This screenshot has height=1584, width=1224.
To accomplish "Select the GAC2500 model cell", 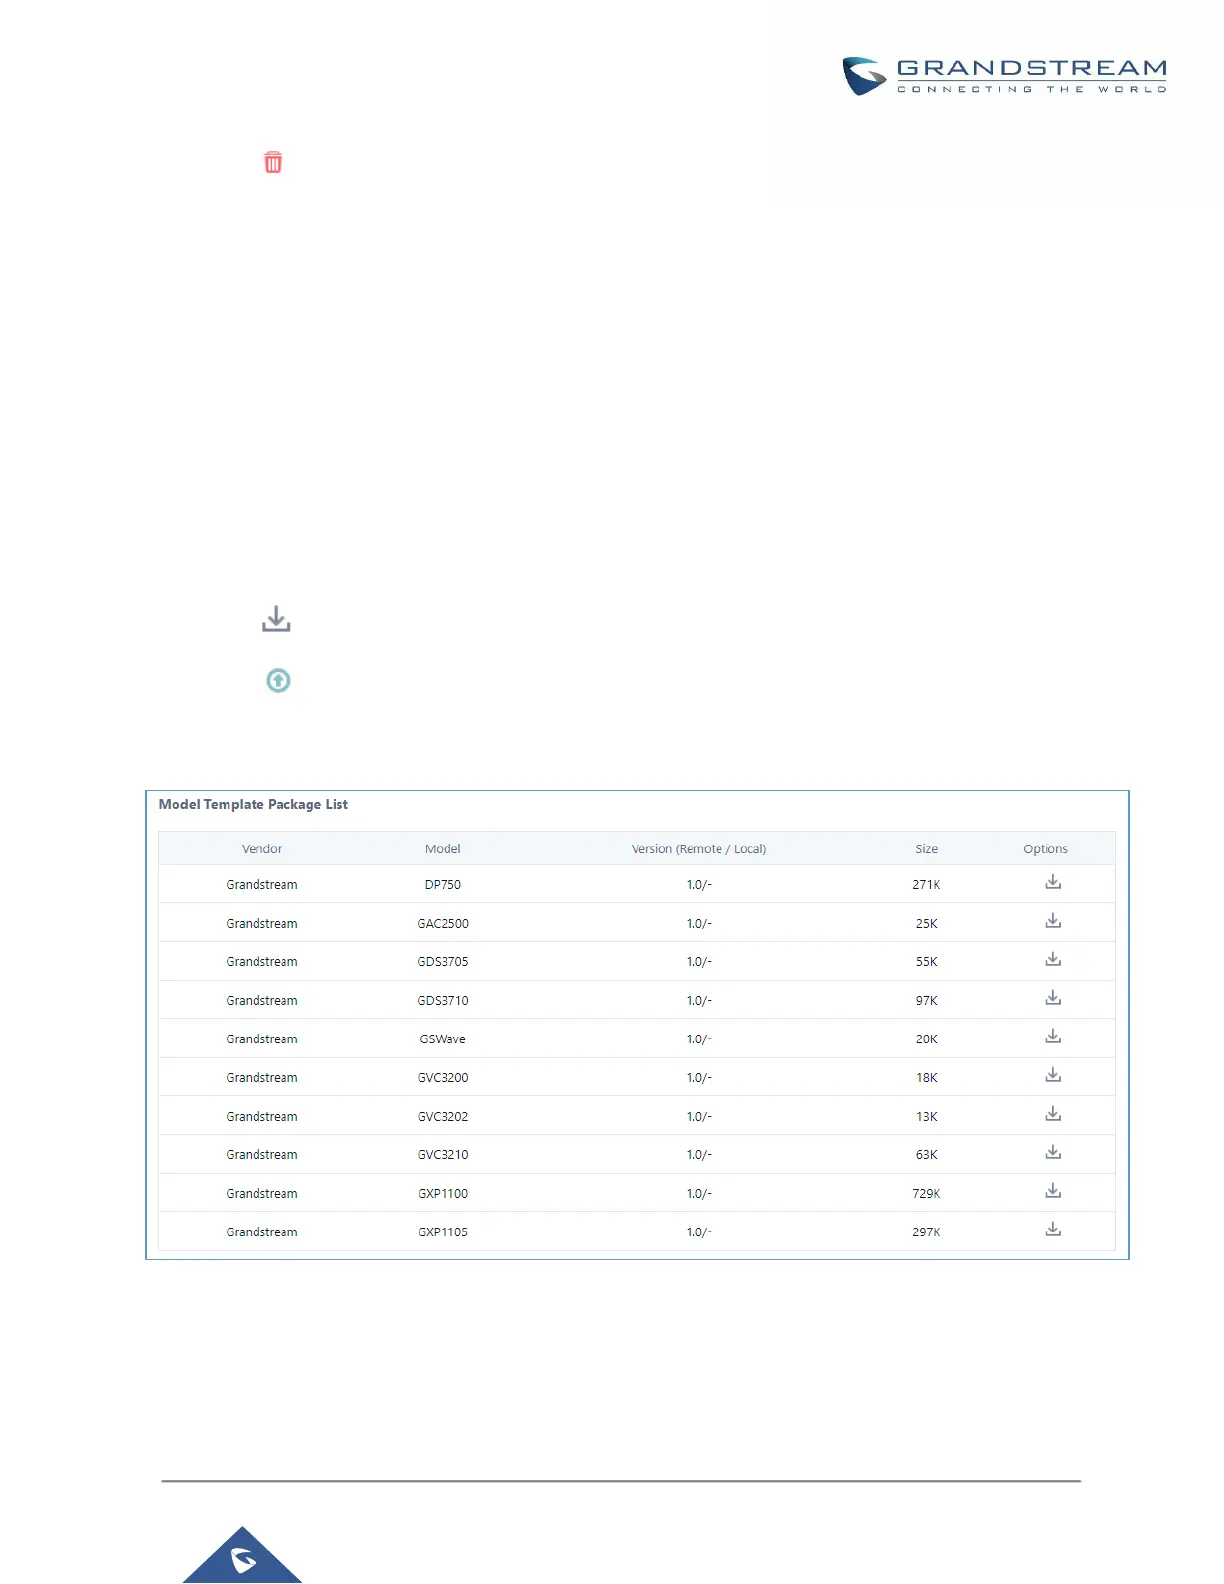I will [443, 924].
